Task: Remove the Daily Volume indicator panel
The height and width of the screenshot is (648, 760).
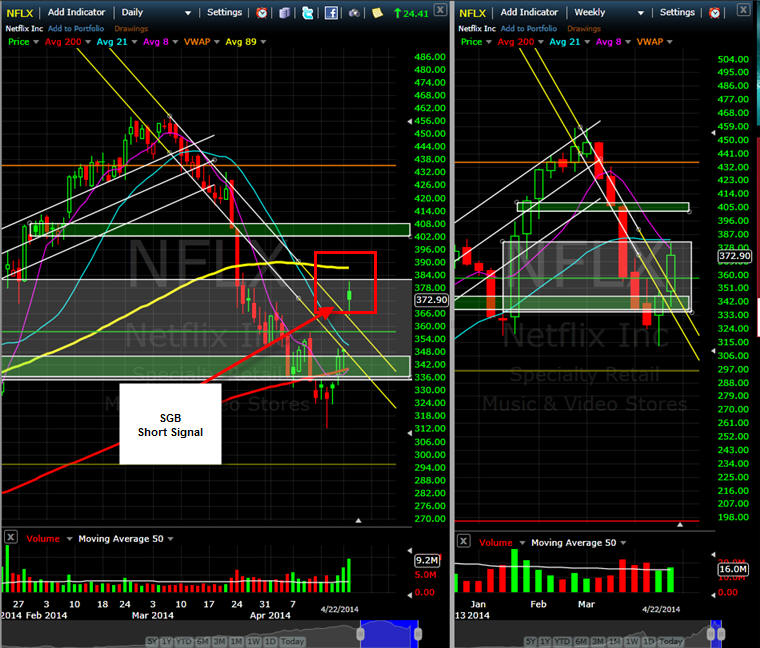Action: coord(11,537)
